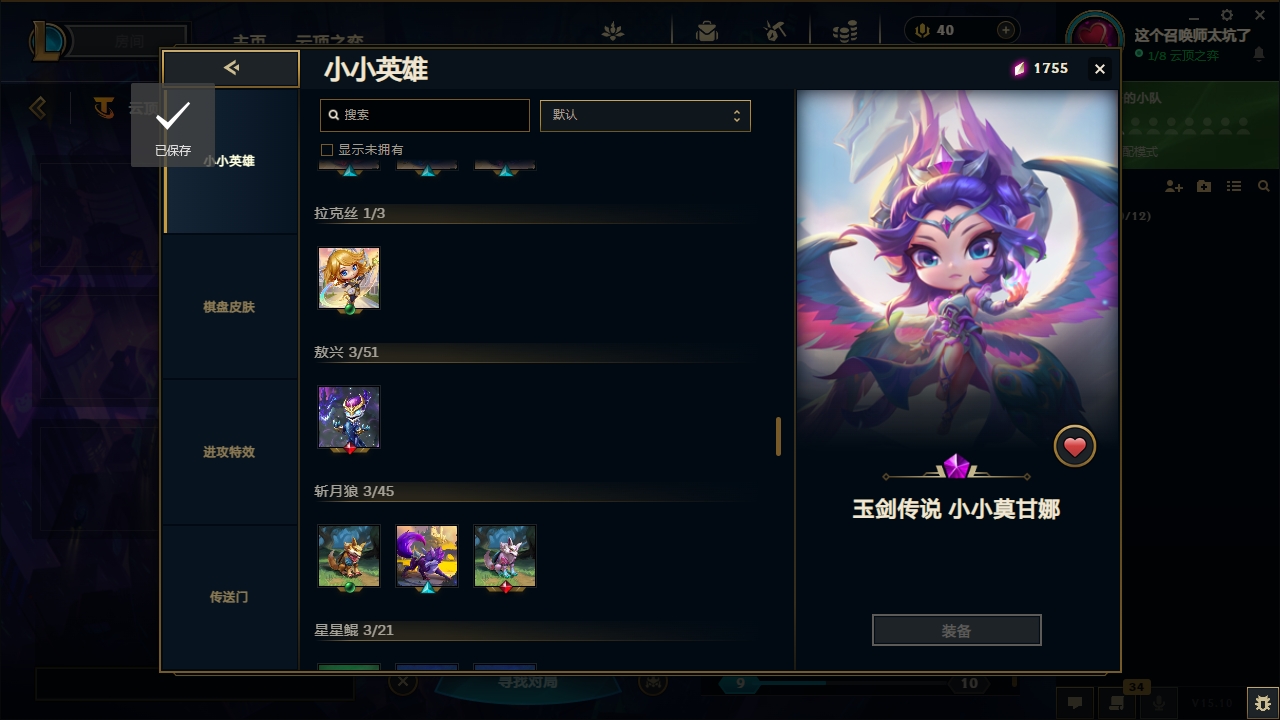Click the magnifier icon in the search box
The width and height of the screenshot is (1280, 720).
pyautogui.click(x=334, y=115)
